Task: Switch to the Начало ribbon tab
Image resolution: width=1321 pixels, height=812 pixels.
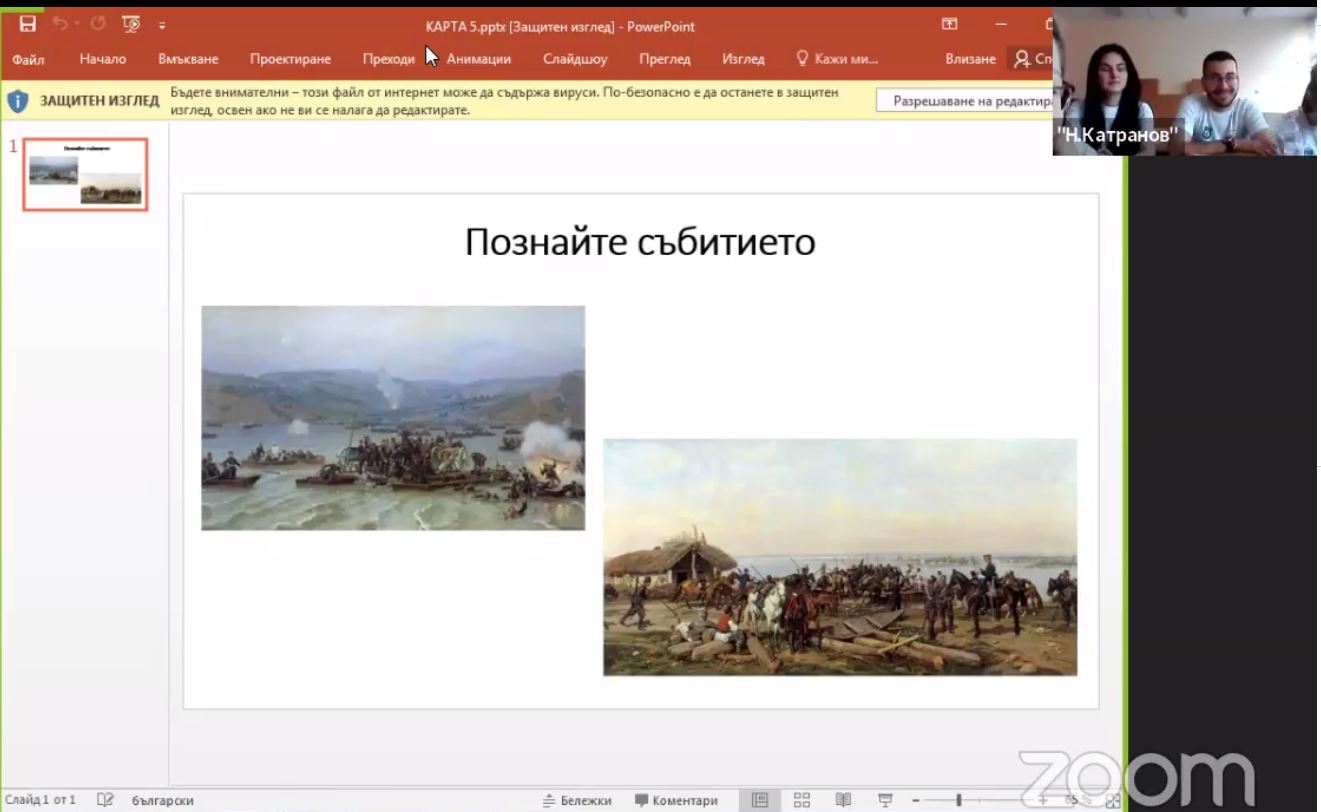Action: (103, 59)
